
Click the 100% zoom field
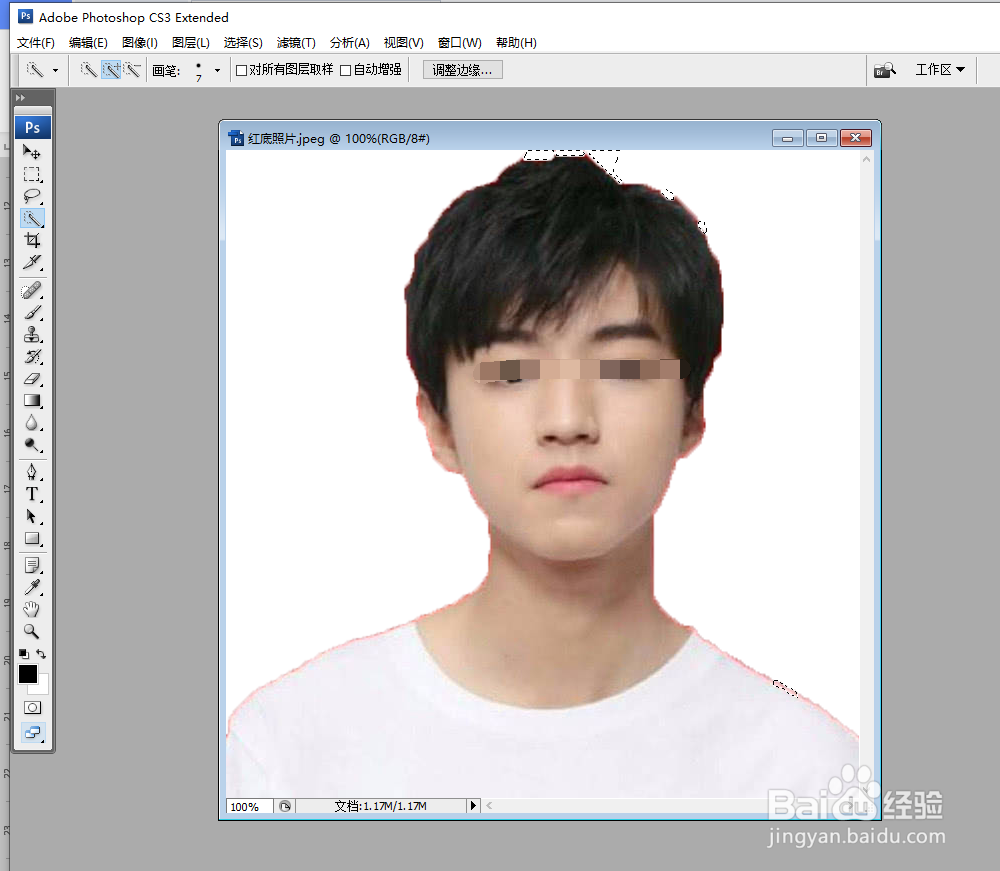pos(249,807)
